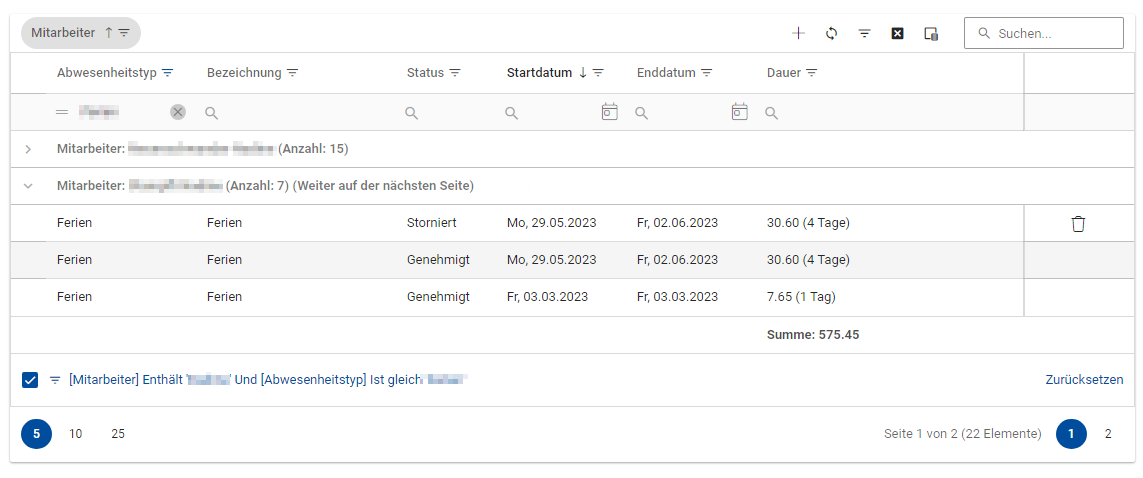1143x478 pixels.
Task: Open the Dauer column header filter
Action: tap(812, 73)
